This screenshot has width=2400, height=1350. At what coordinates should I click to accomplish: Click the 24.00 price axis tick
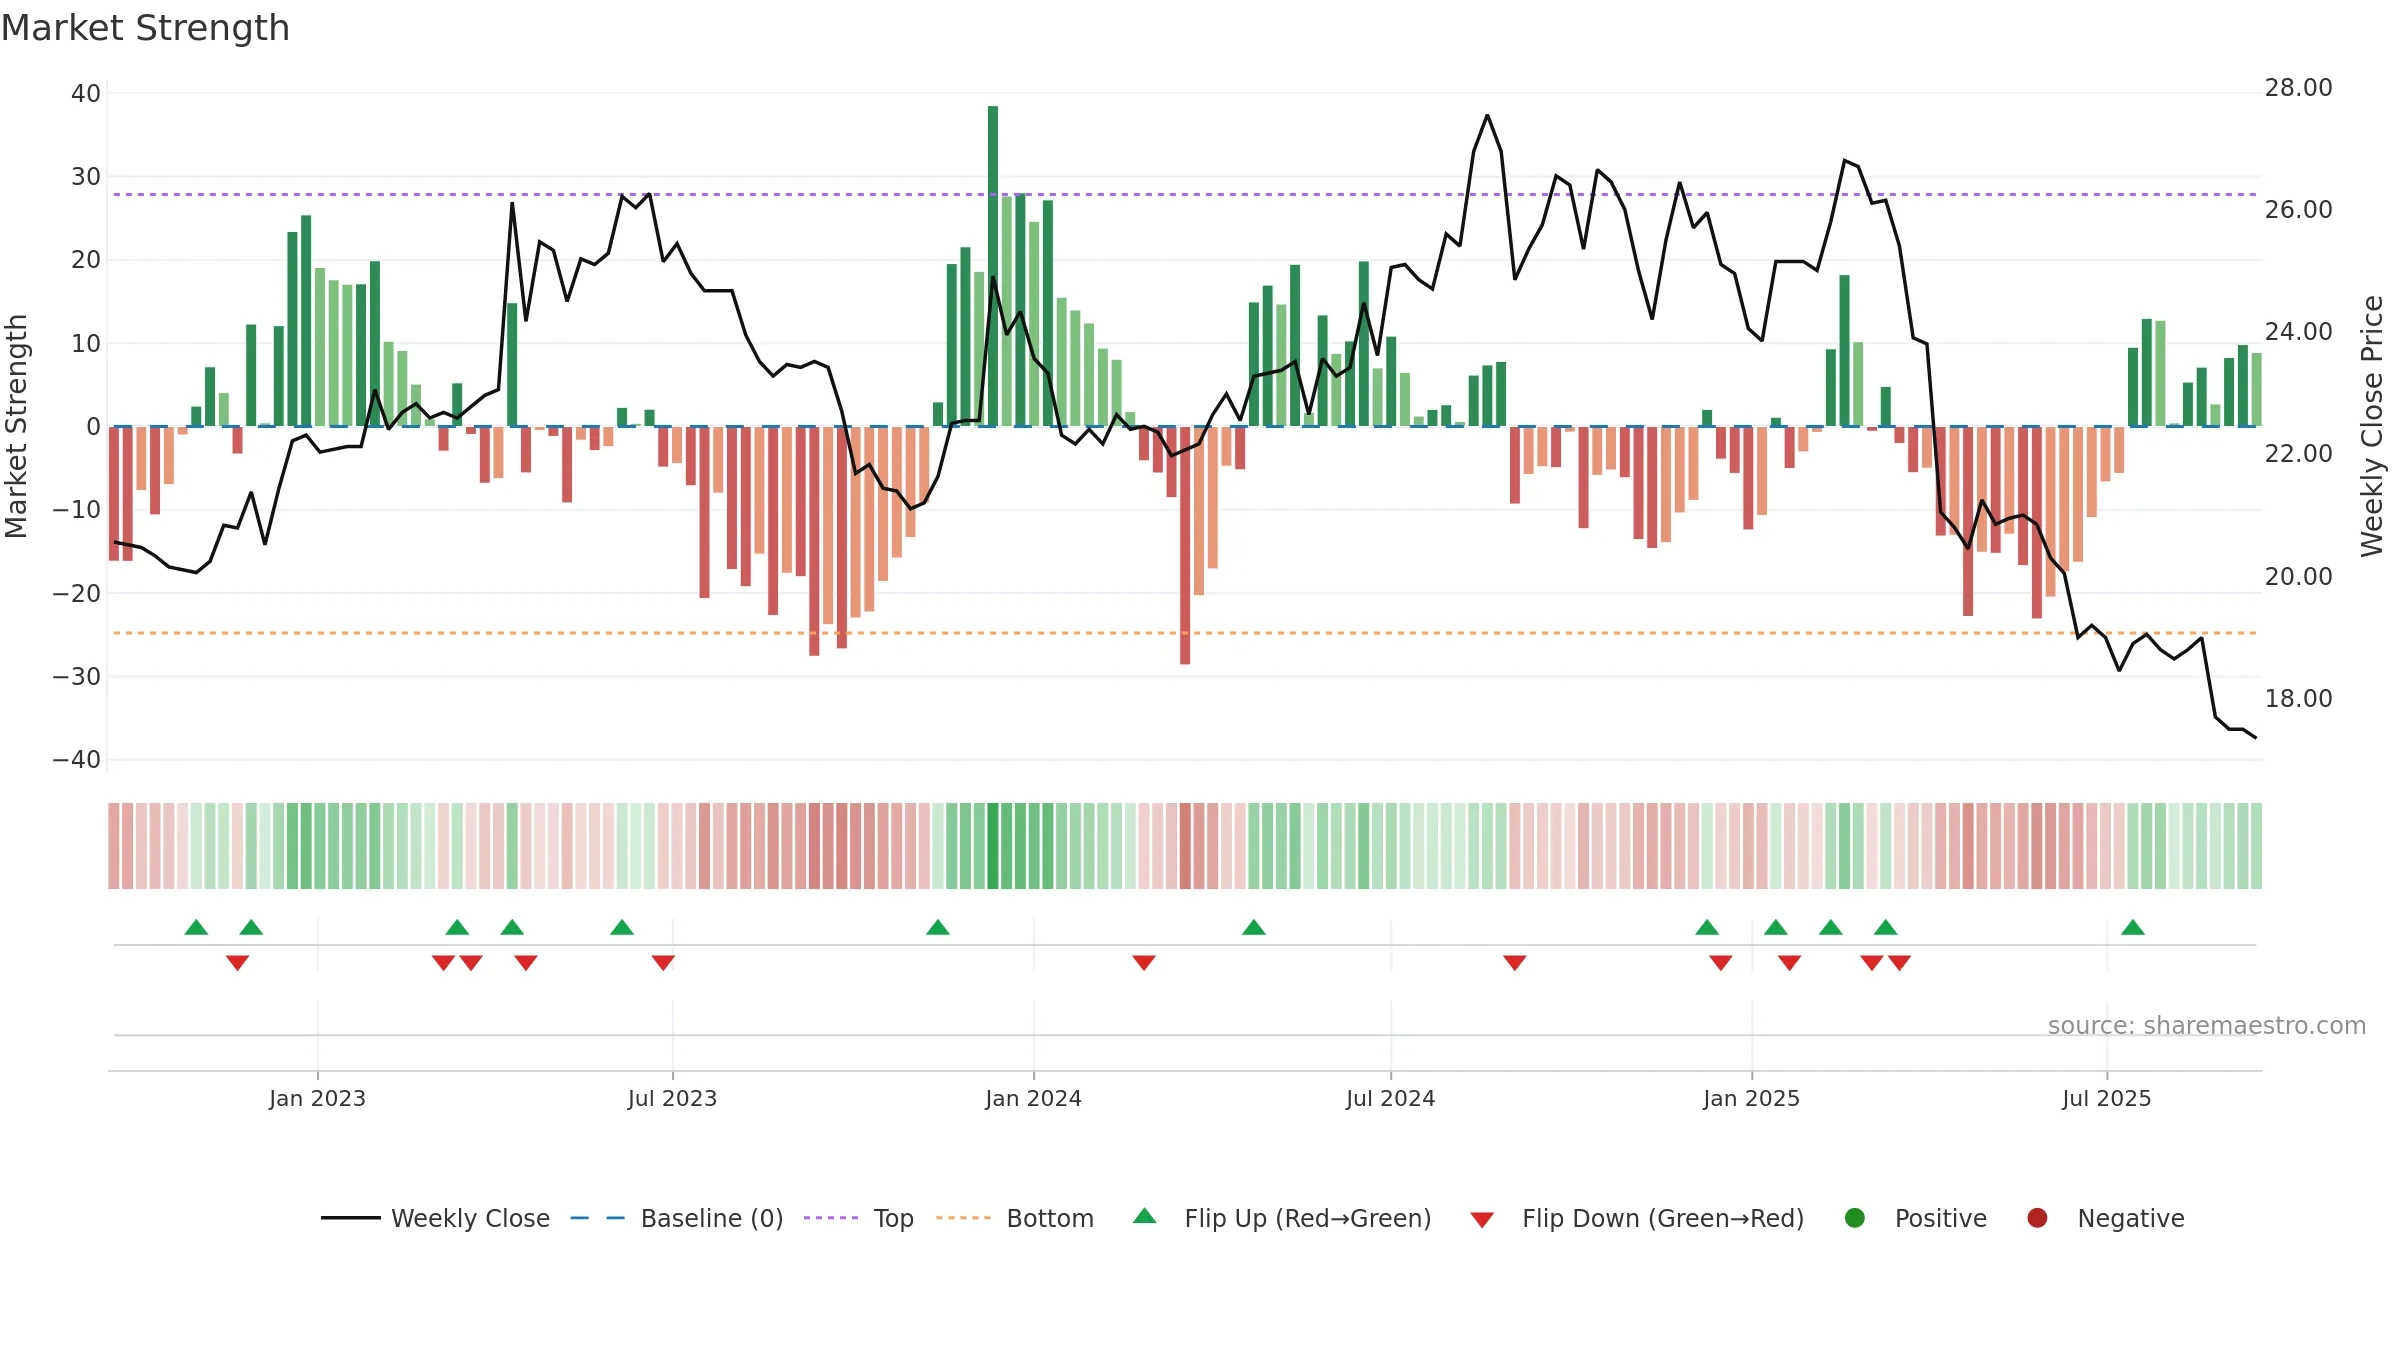pos(2298,331)
